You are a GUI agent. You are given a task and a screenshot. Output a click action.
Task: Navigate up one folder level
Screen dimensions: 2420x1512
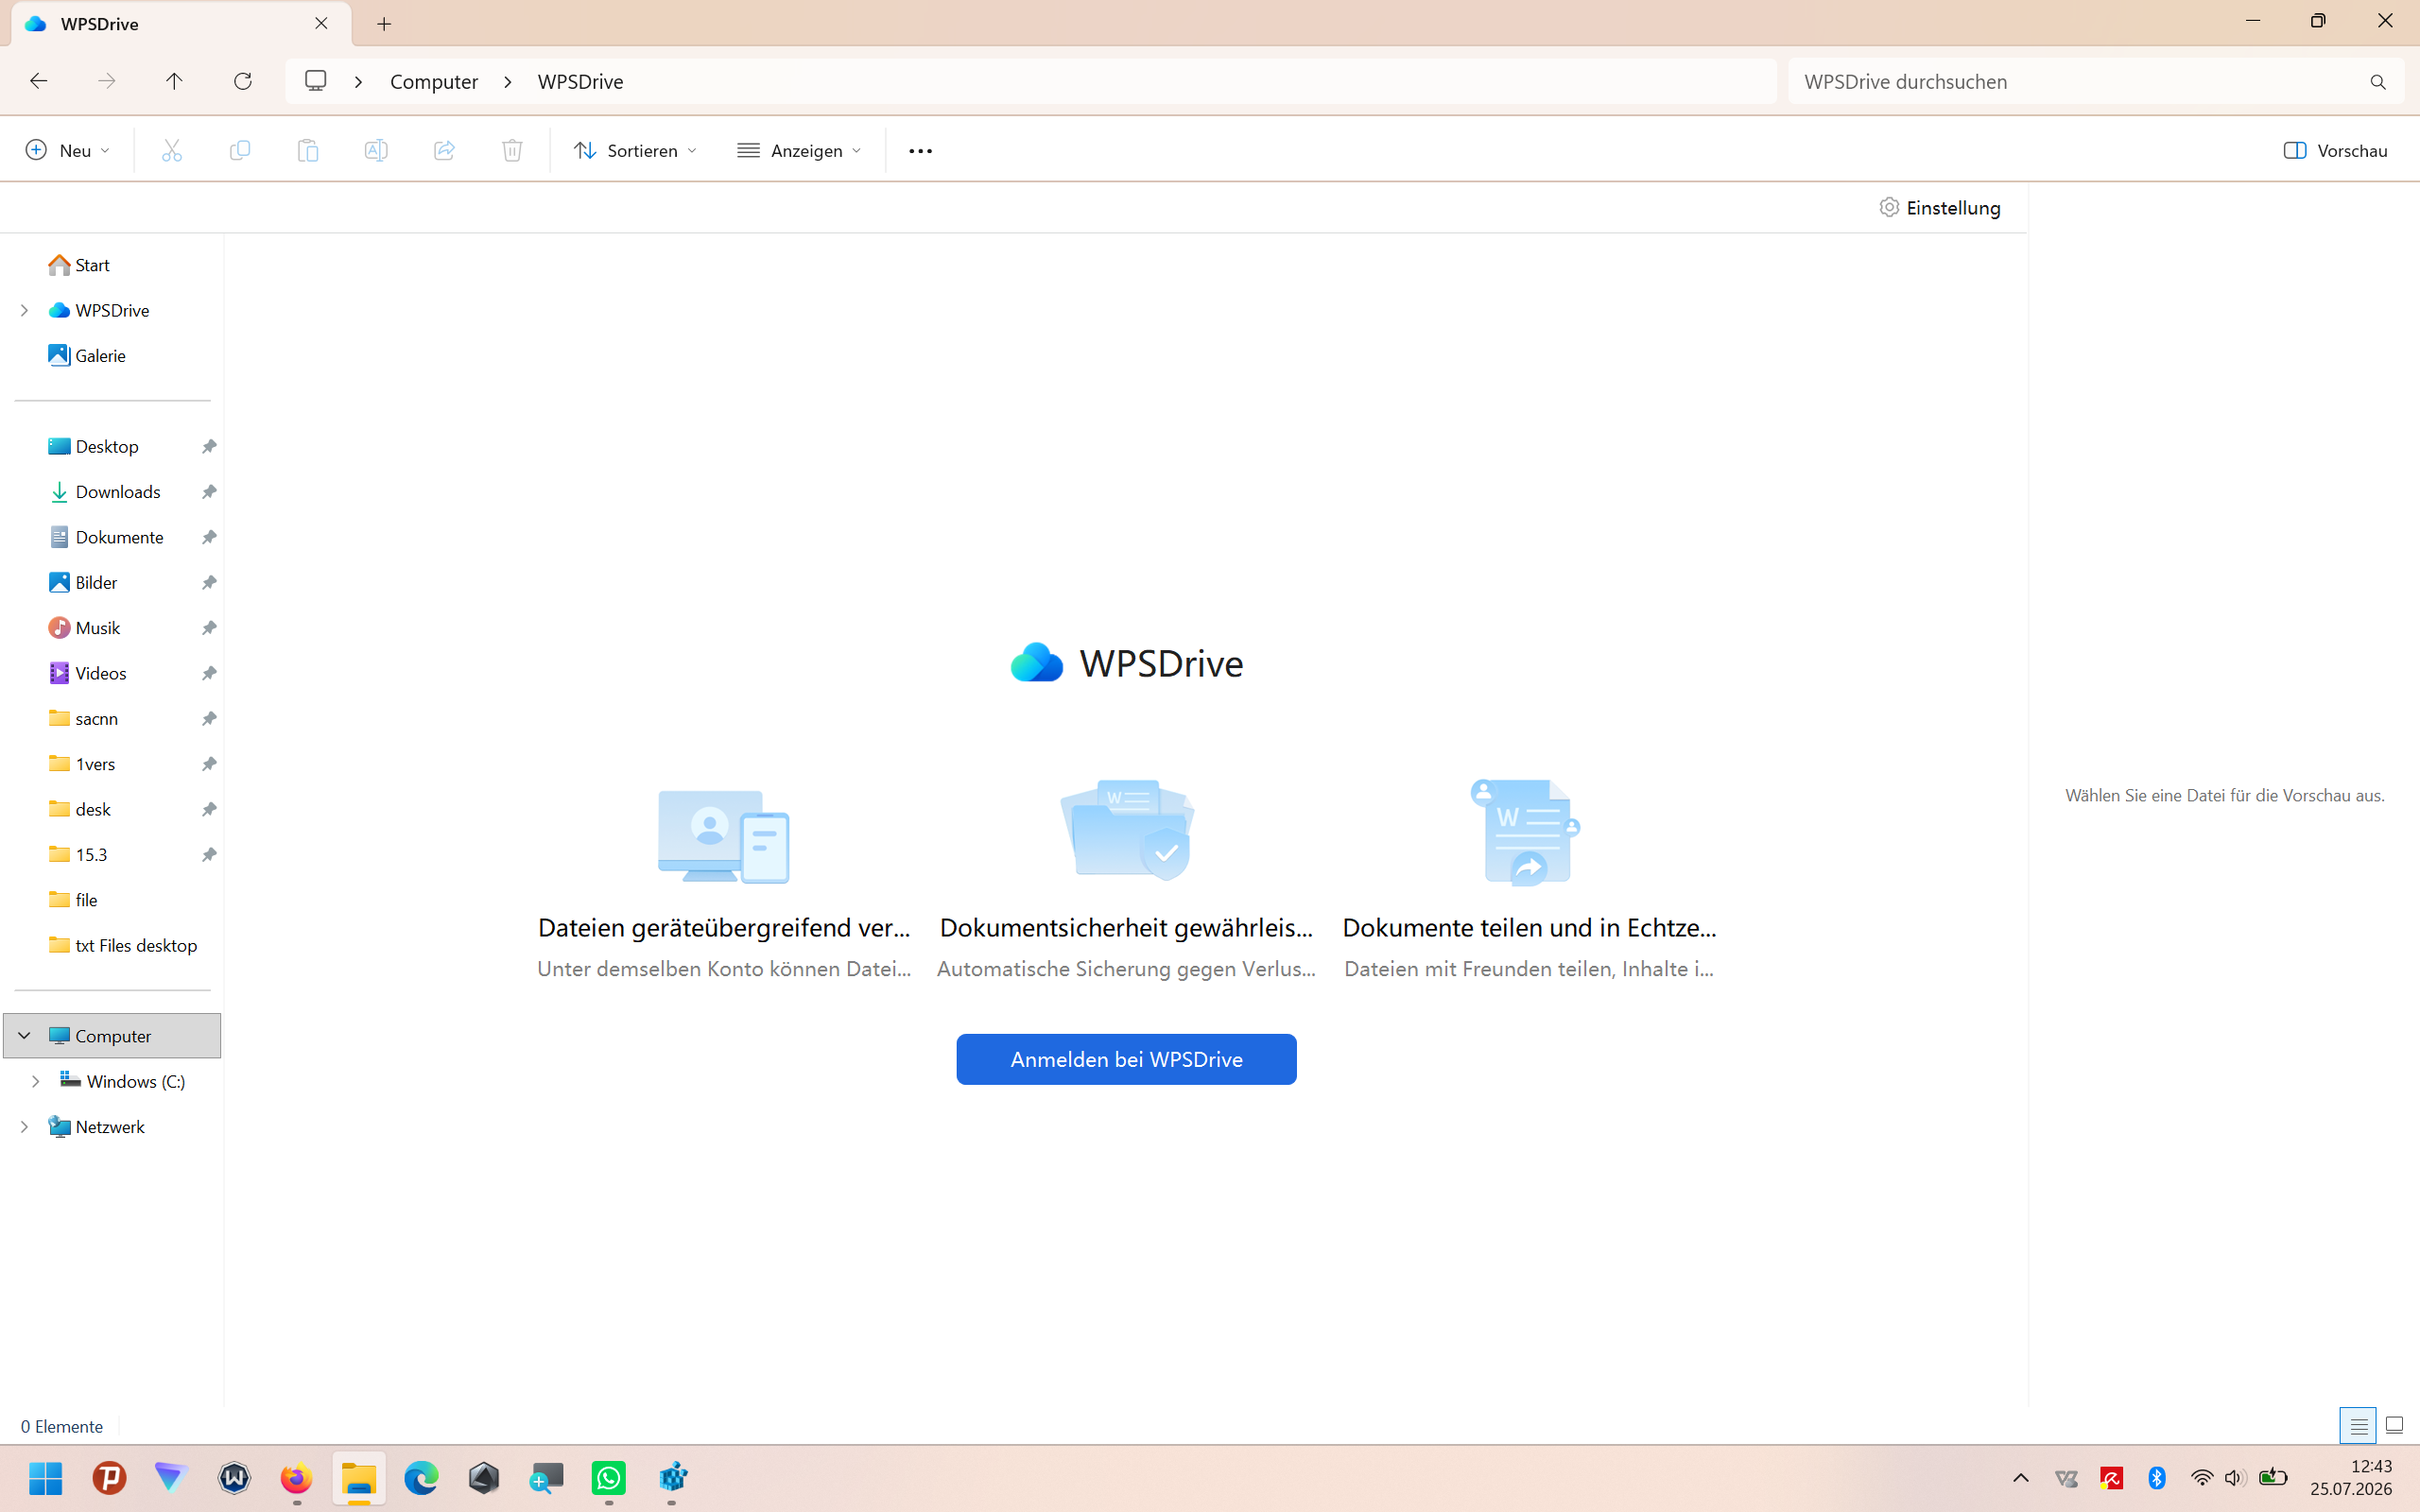(174, 81)
